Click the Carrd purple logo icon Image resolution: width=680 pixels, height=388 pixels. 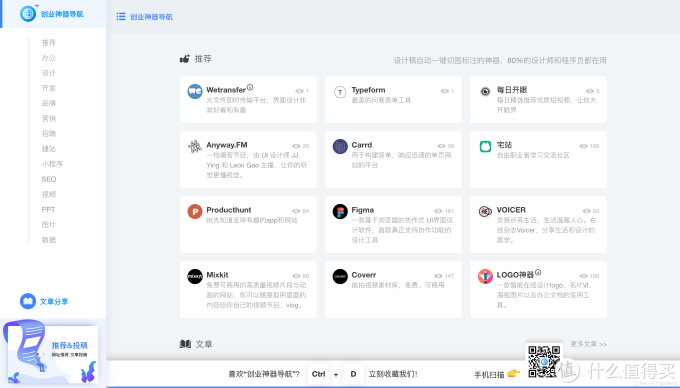[340, 147]
